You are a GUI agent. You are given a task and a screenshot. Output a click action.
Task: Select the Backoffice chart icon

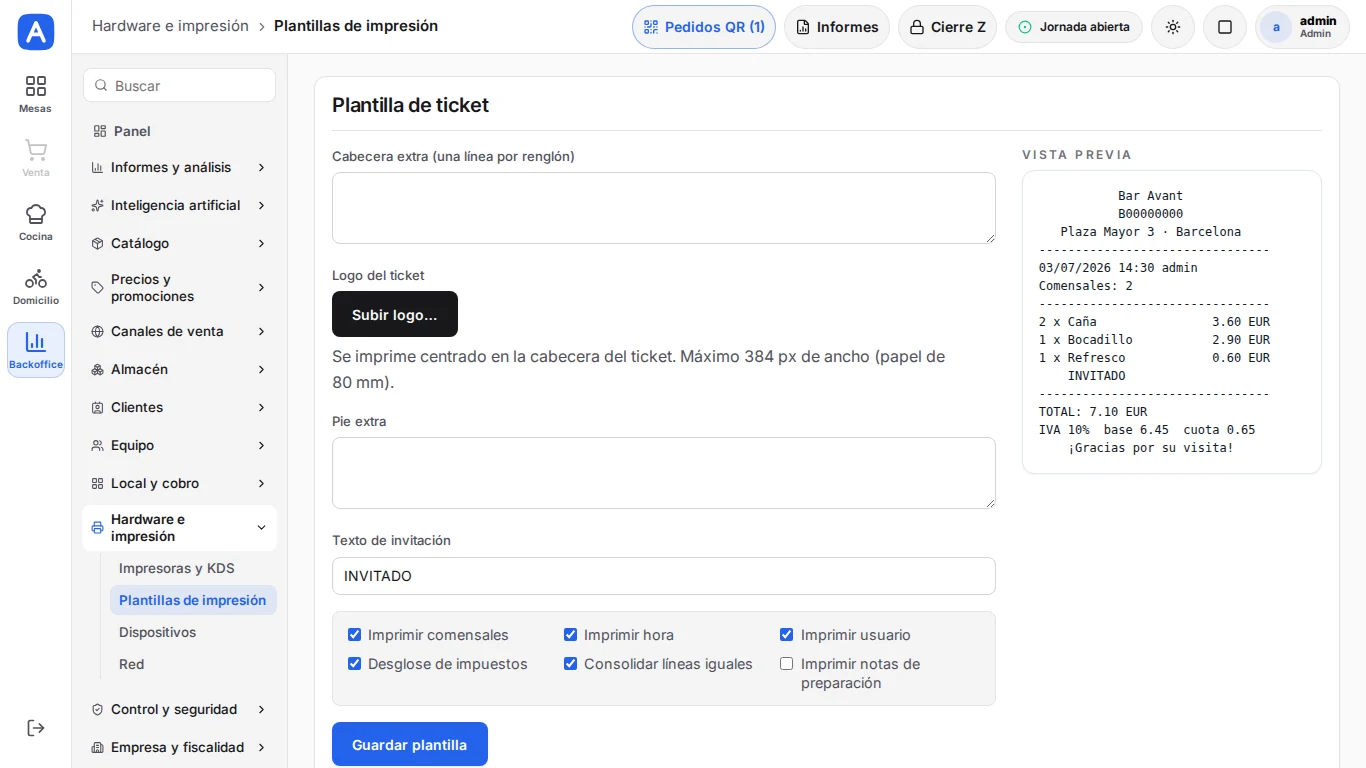click(36, 350)
